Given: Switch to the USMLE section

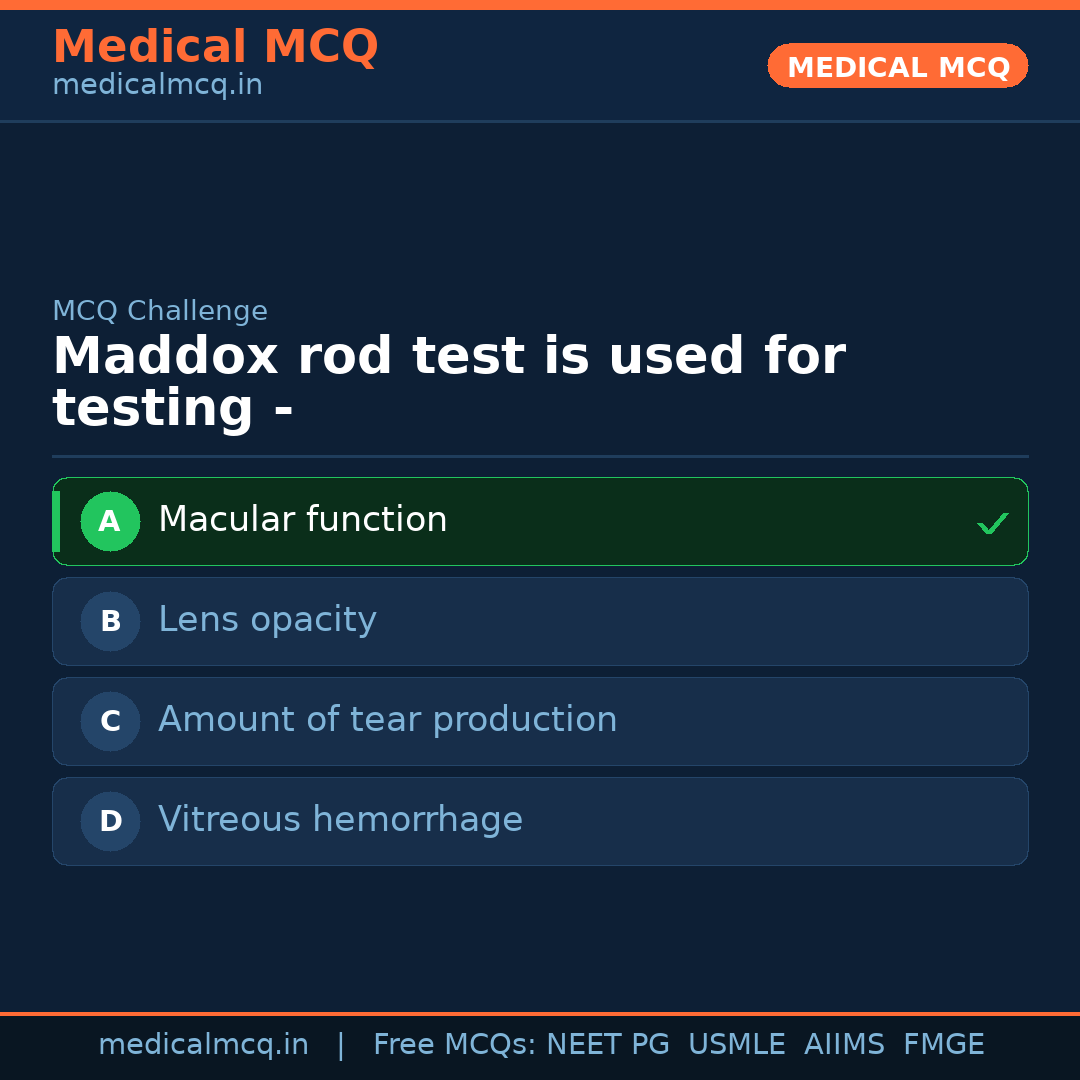Looking at the screenshot, I should coord(737,1043).
